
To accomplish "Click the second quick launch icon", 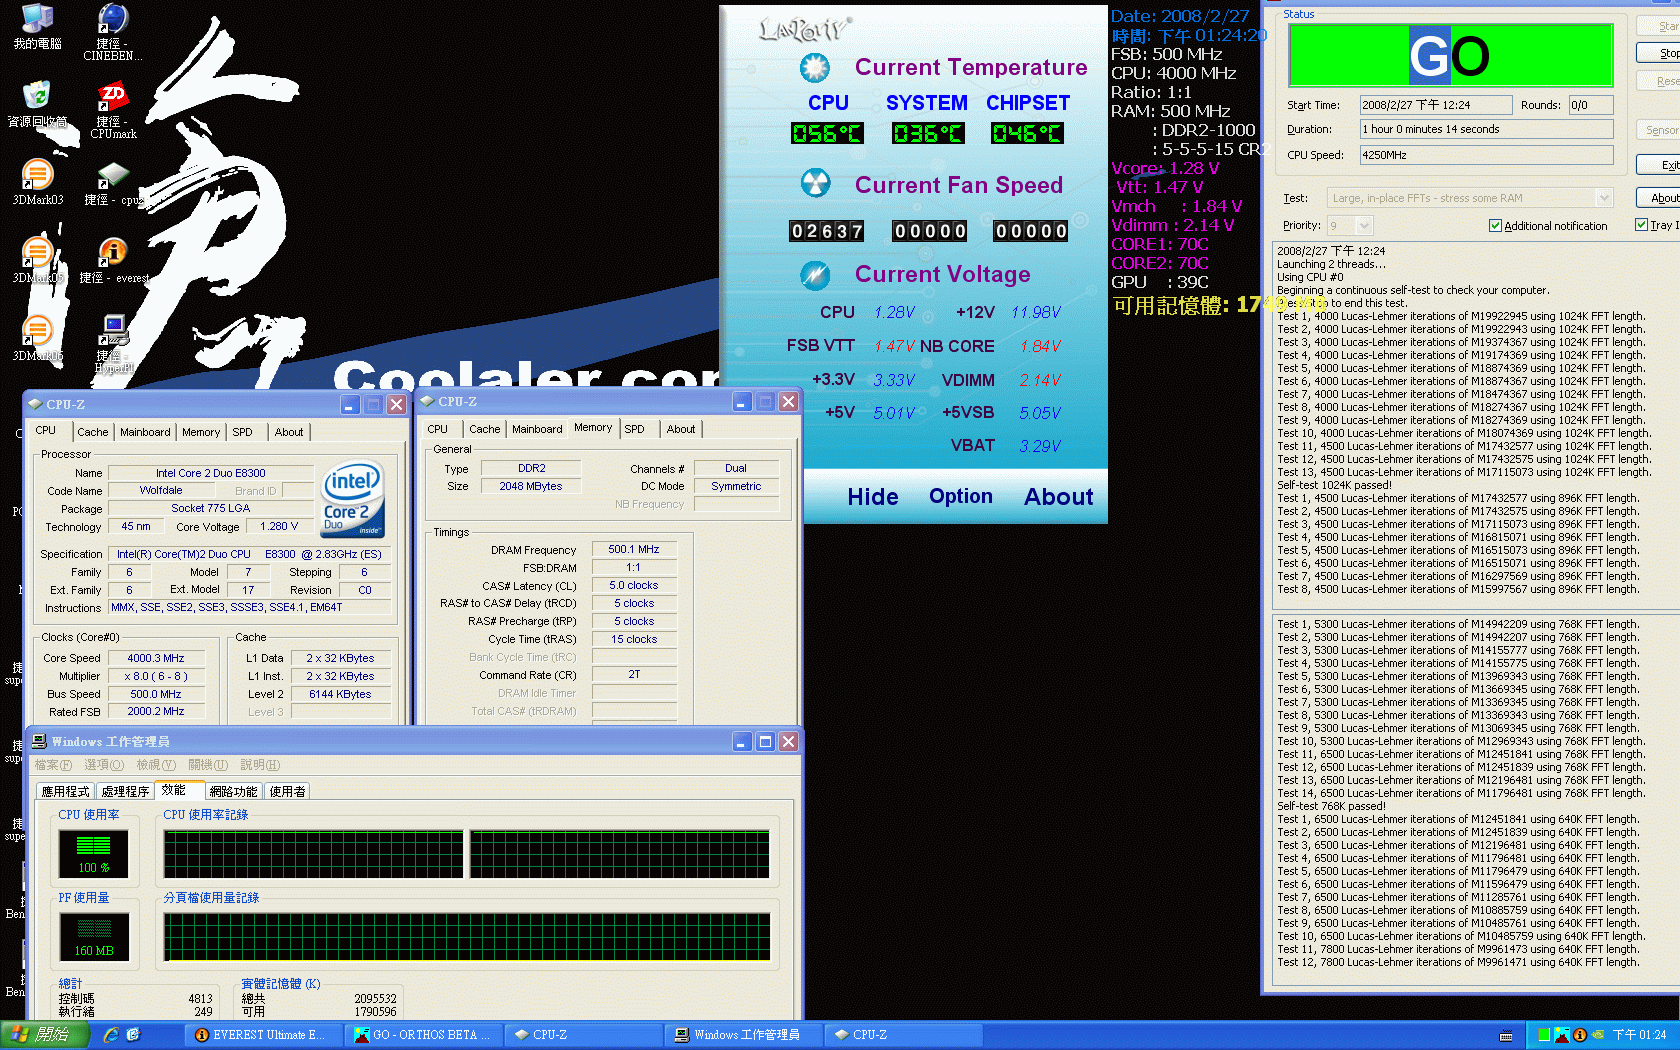I will [133, 1035].
